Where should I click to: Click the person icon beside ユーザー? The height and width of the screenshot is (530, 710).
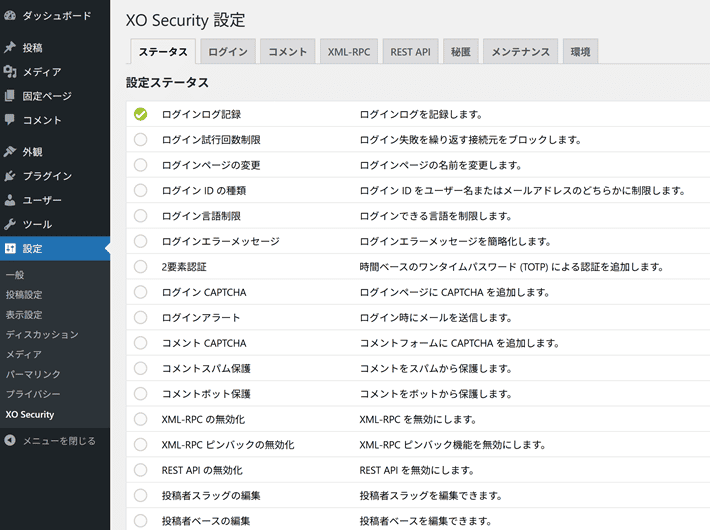coord(10,200)
